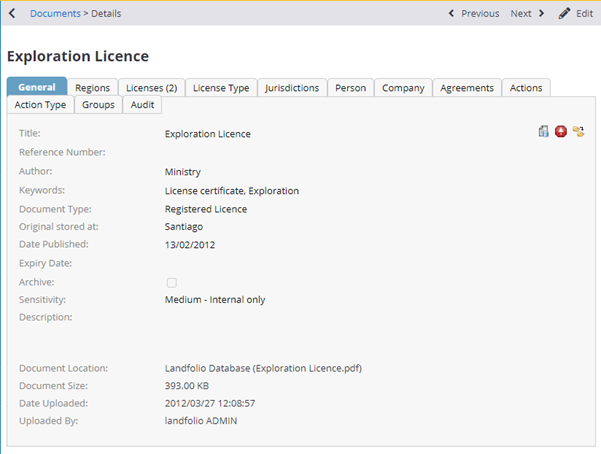Click the Exploration Licence page heading

click(78, 56)
